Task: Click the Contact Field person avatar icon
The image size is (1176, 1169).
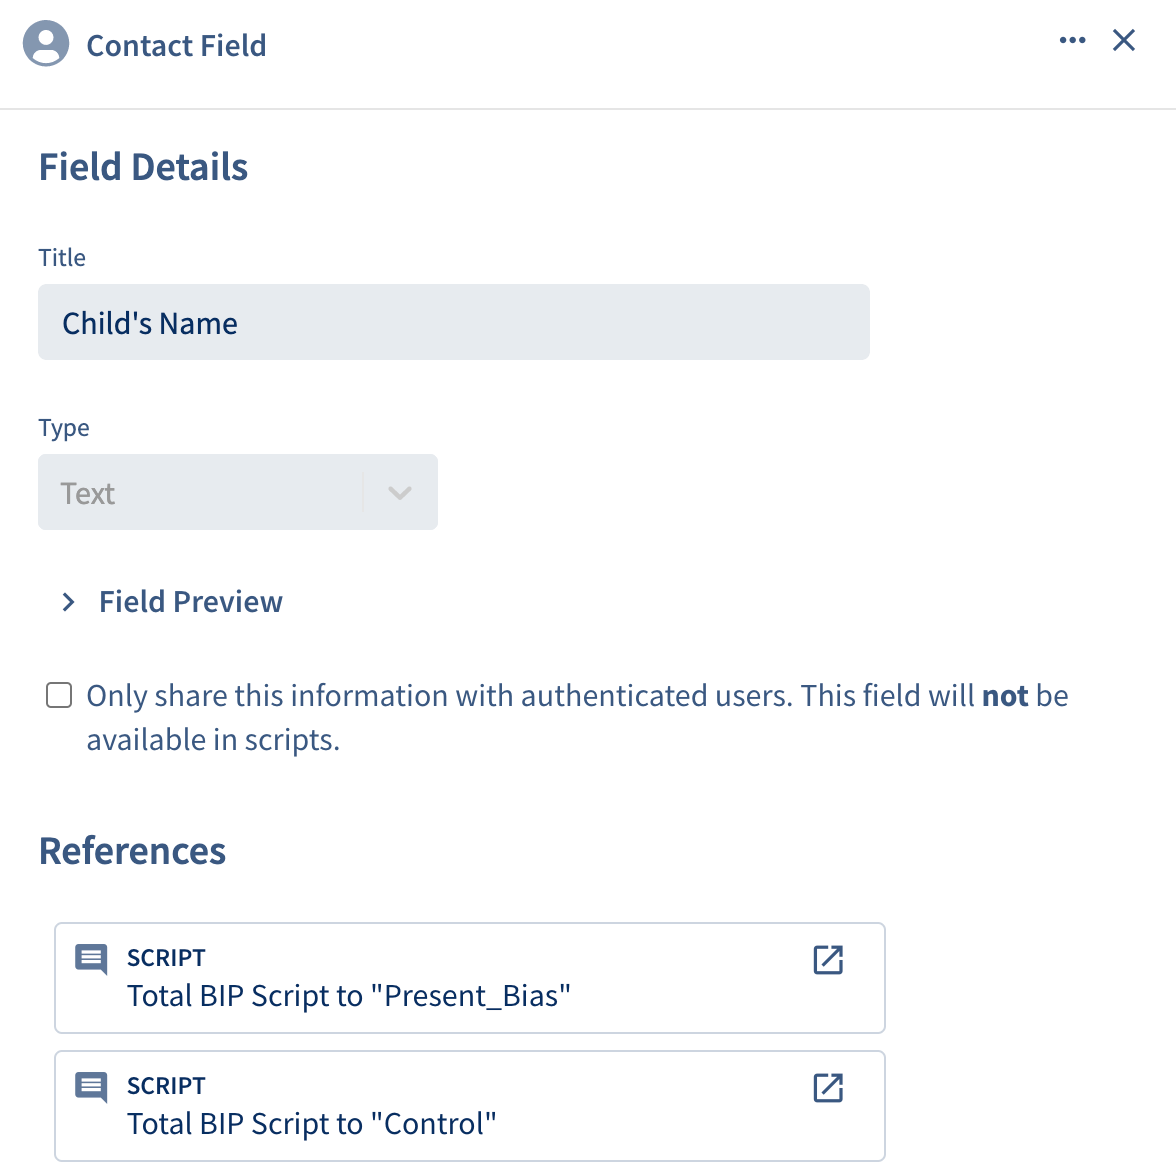Action: tap(46, 43)
